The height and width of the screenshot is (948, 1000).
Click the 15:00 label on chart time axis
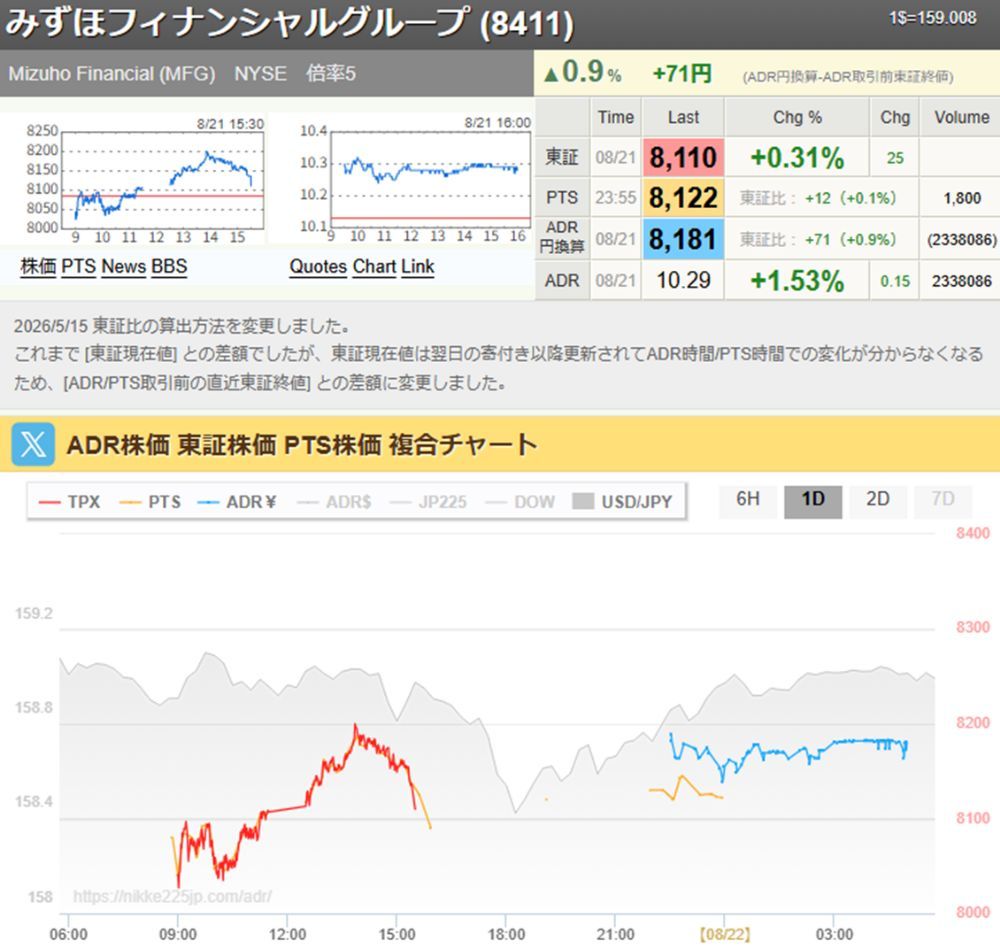coord(397,934)
